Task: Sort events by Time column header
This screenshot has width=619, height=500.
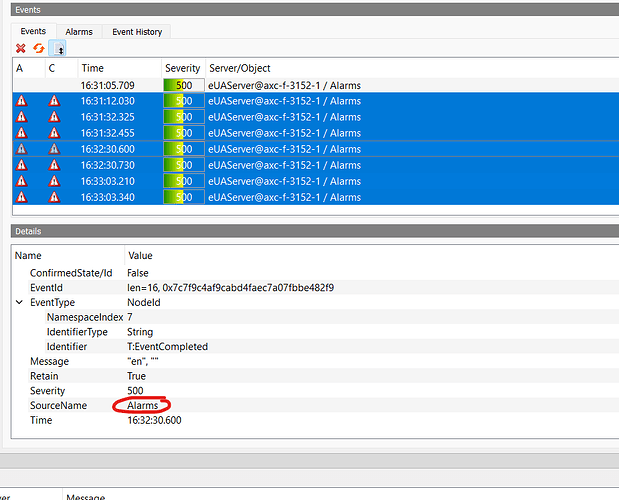Action: pyautogui.click(x=118, y=68)
